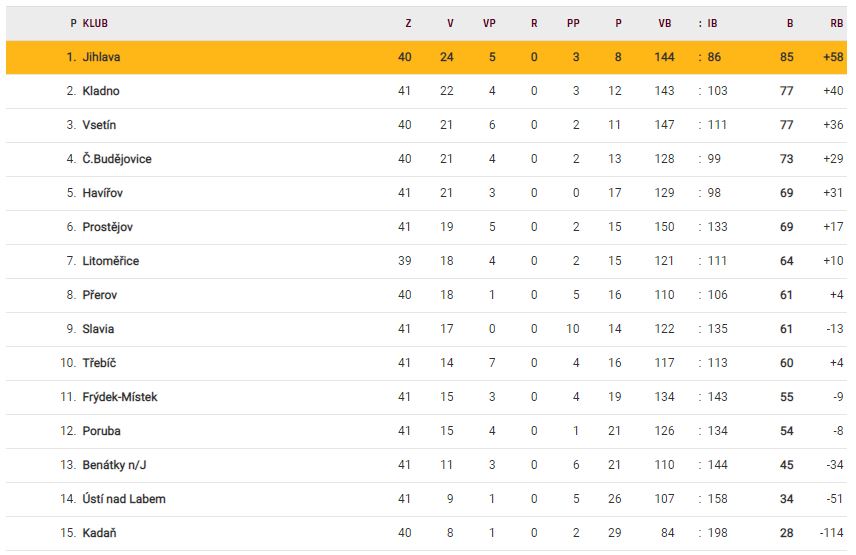Click the Z games-played column header
The image size is (856, 555).
[x=408, y=22]
